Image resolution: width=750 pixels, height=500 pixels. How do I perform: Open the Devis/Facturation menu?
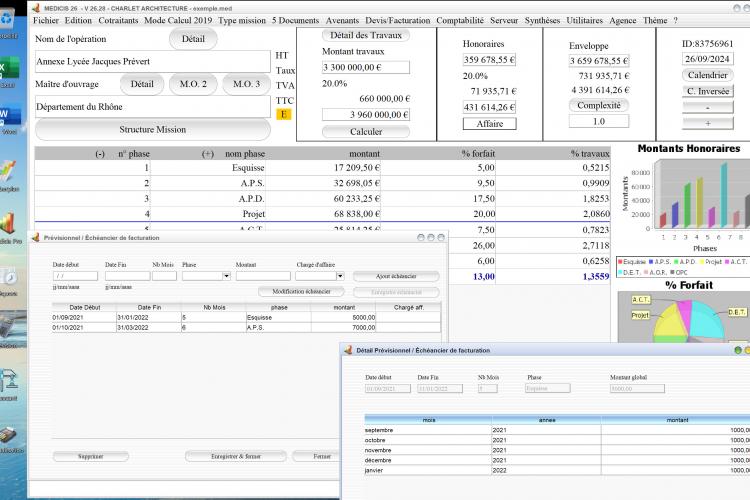397,21
